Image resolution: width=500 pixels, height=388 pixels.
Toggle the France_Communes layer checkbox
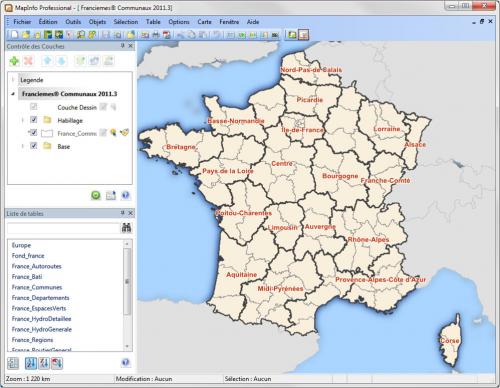pyautogui.click(x=33, y=133)
